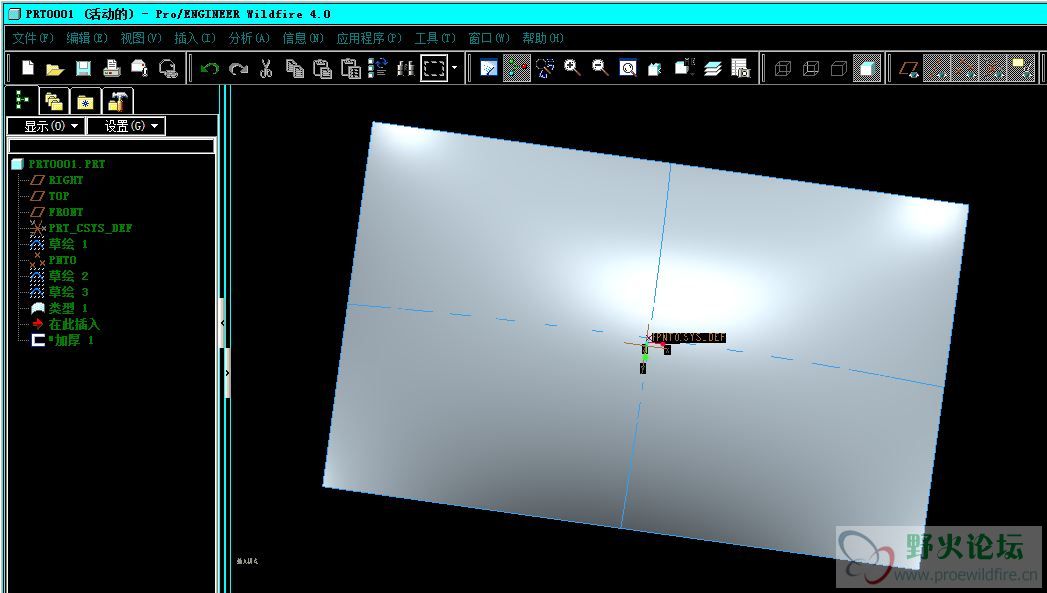The width and height of the screenshot is (1047, 593).
Task: Select PRT_CSYS_DEF in the tree
Action: (x=90, y=228)
